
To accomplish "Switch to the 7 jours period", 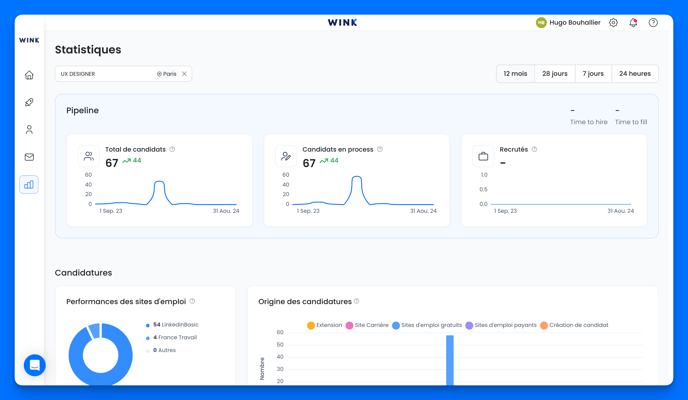I will (593, 74).
